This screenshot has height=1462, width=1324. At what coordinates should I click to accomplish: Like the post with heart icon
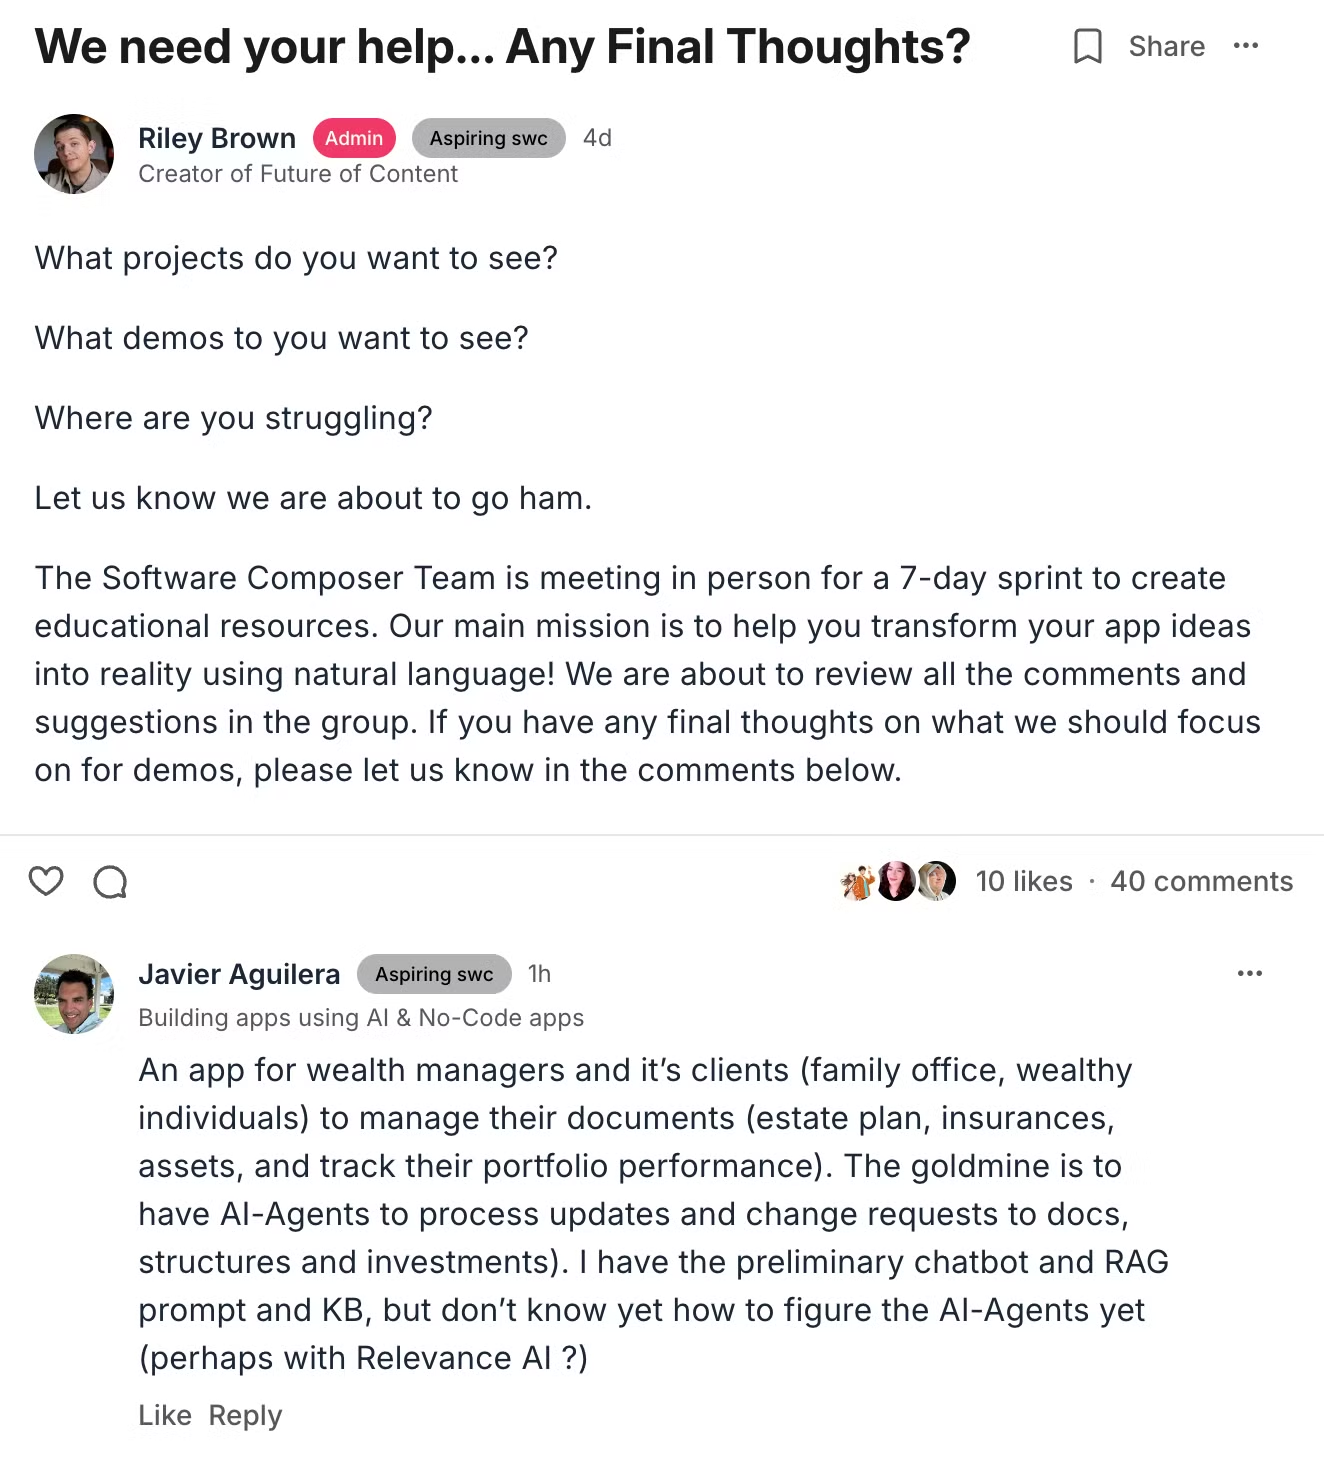pos(46,881)
